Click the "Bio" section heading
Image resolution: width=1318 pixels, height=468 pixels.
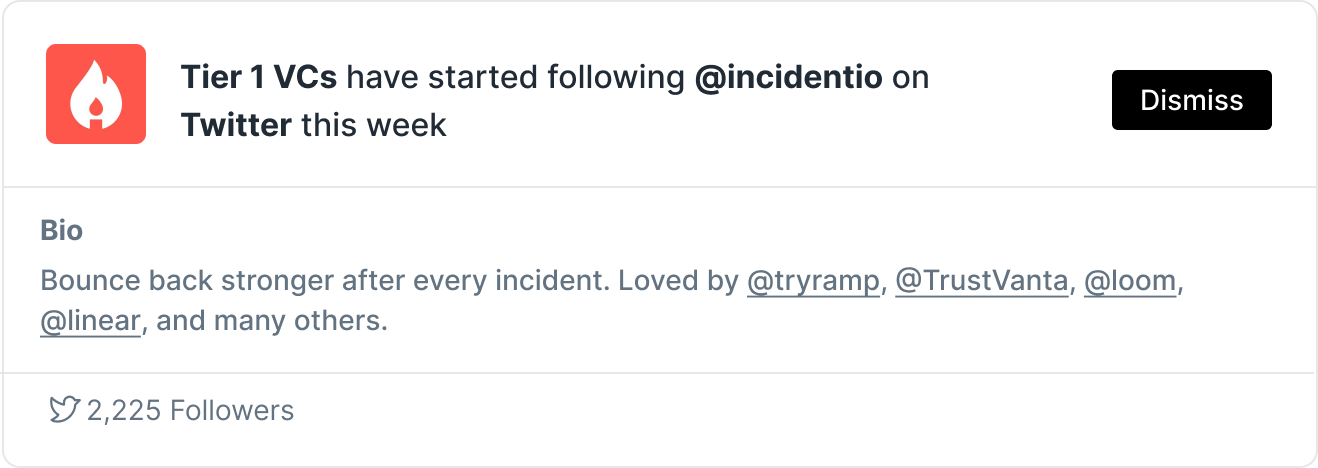tap(62, 231)
